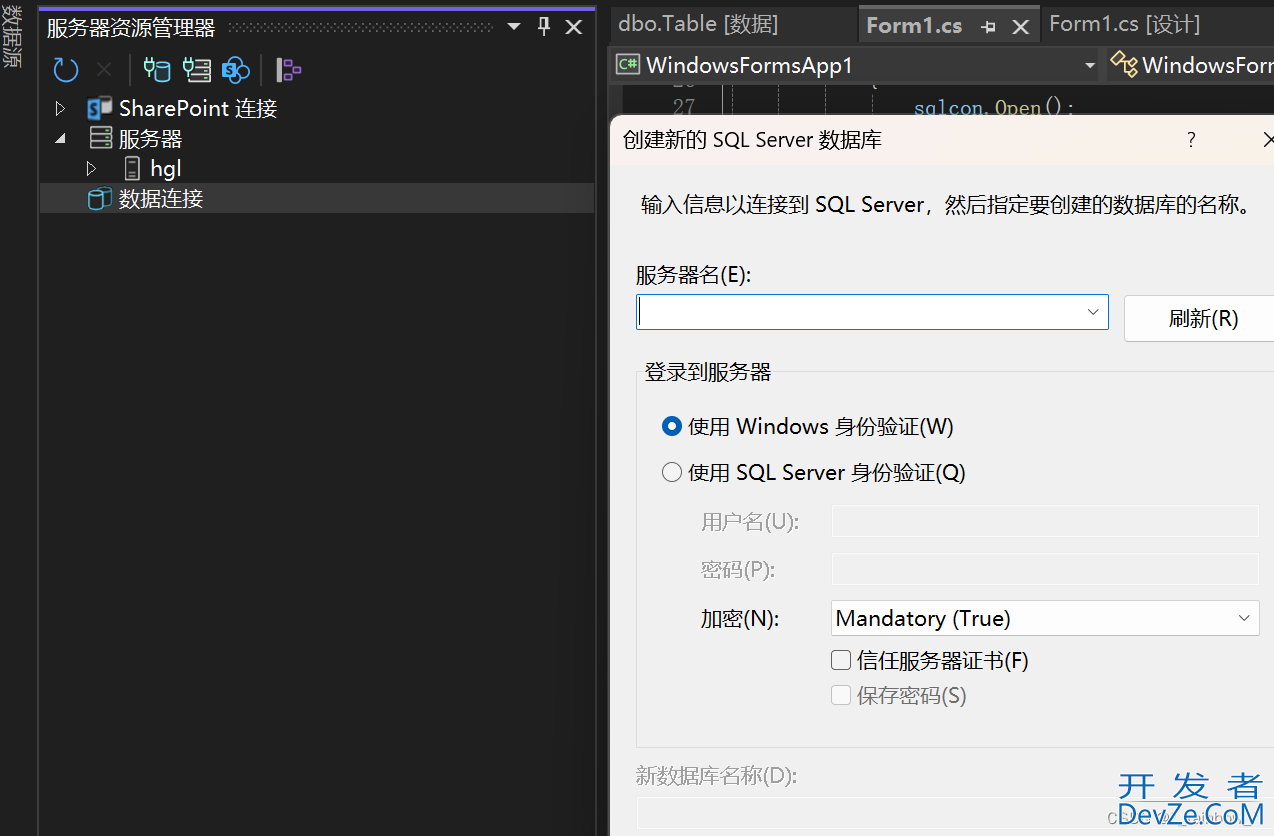Click the C# icon in the project combo
The width and height of the screenshot is (1274, 836).
click(628, 65)
